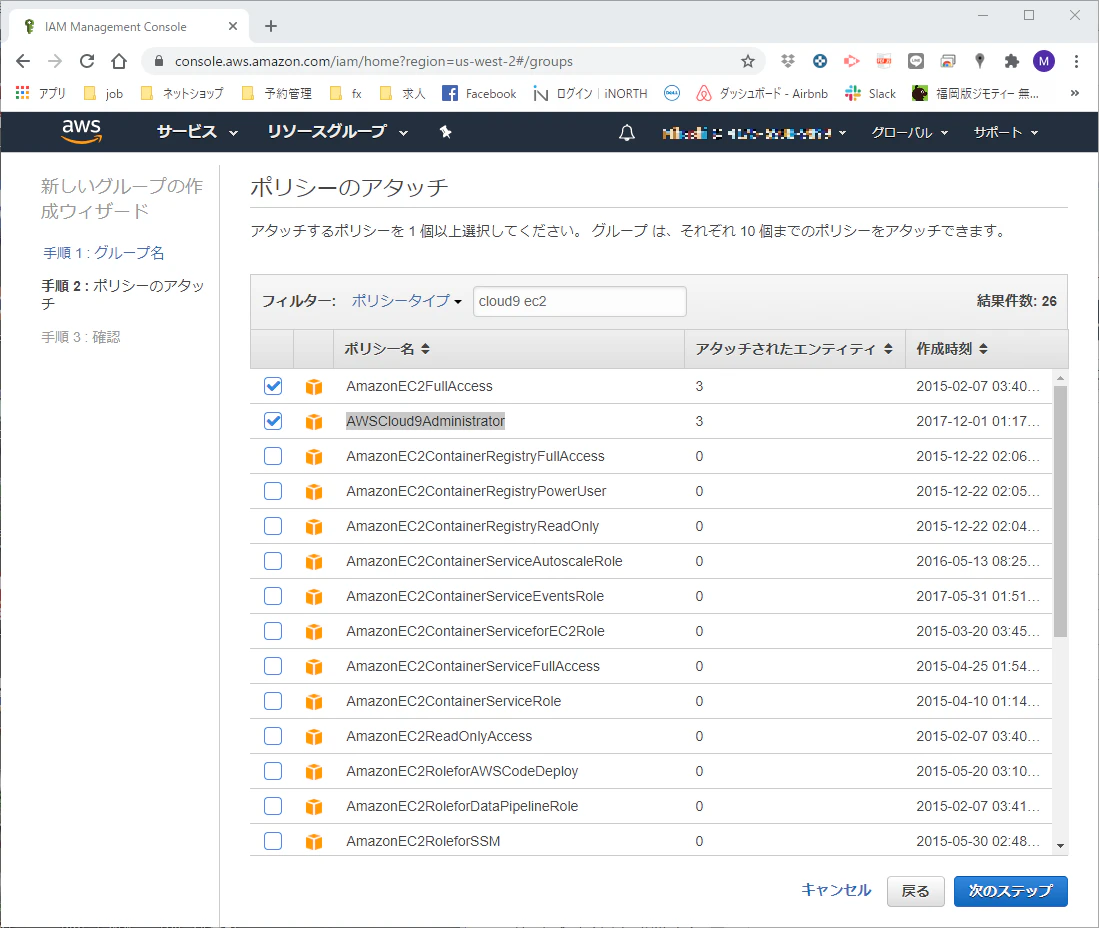This screenshot has width=1099, height=928.
Task: Open the ポリシータイプ filter dropdown
Action: [407, 301]
